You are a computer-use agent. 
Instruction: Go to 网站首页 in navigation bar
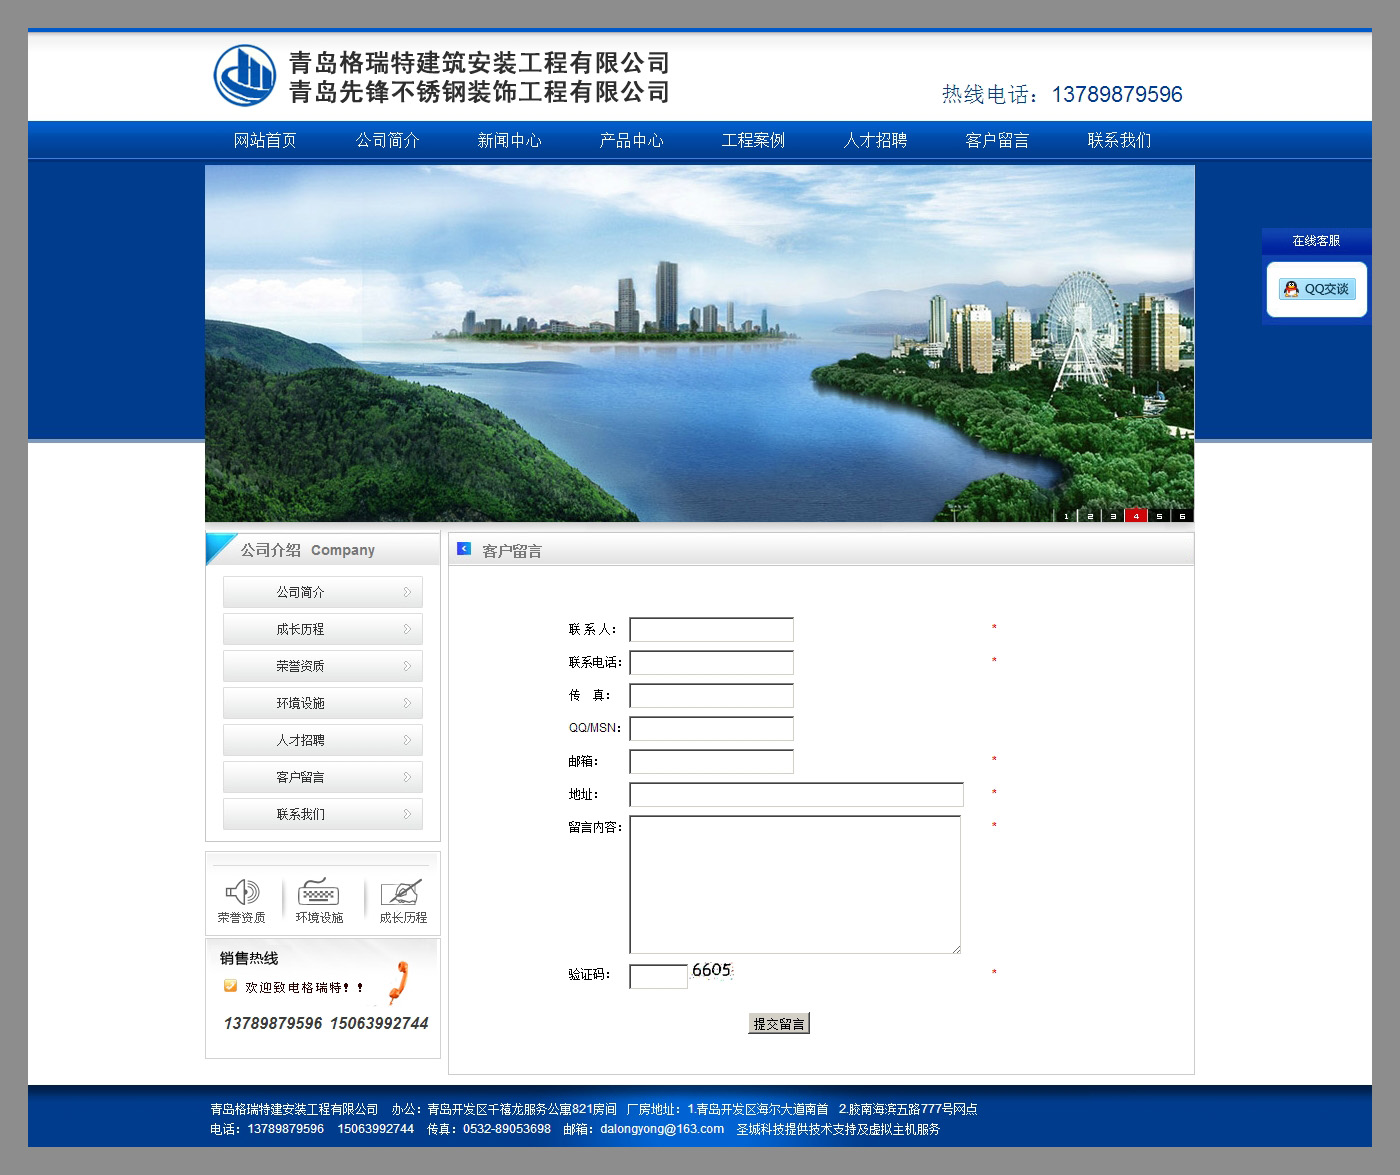pyautogui.click(x=265, y=140)
